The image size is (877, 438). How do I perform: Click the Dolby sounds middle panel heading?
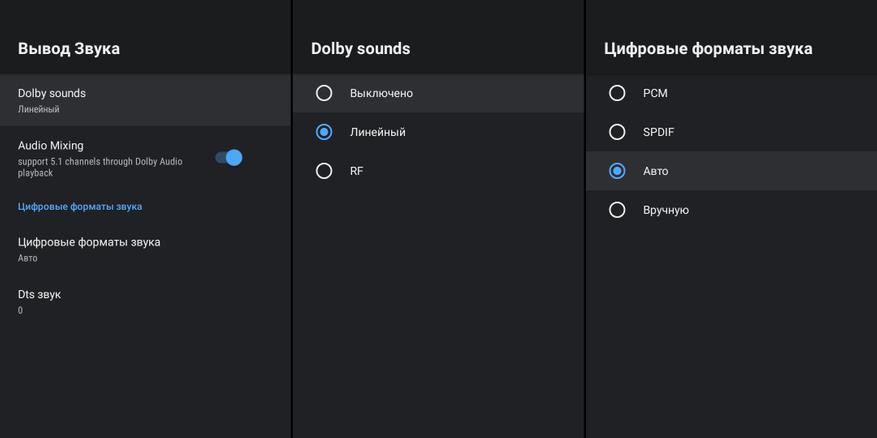[x=360, y=49]
